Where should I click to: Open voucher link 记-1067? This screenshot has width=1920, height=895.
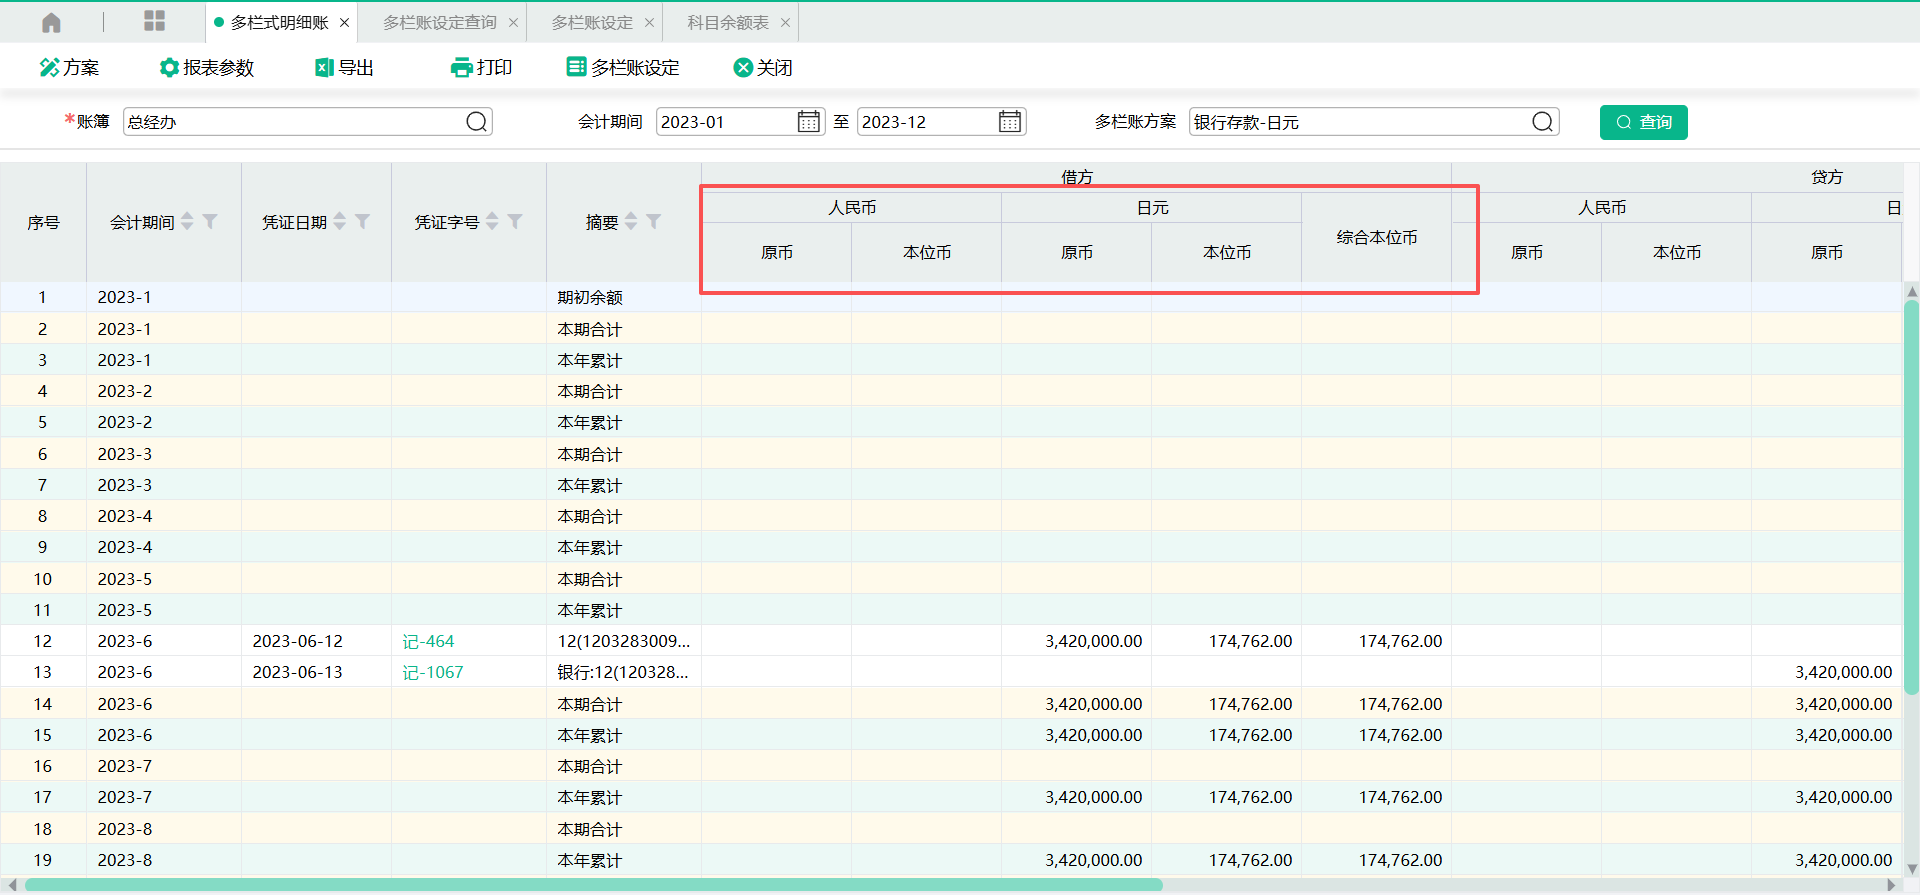432,672
